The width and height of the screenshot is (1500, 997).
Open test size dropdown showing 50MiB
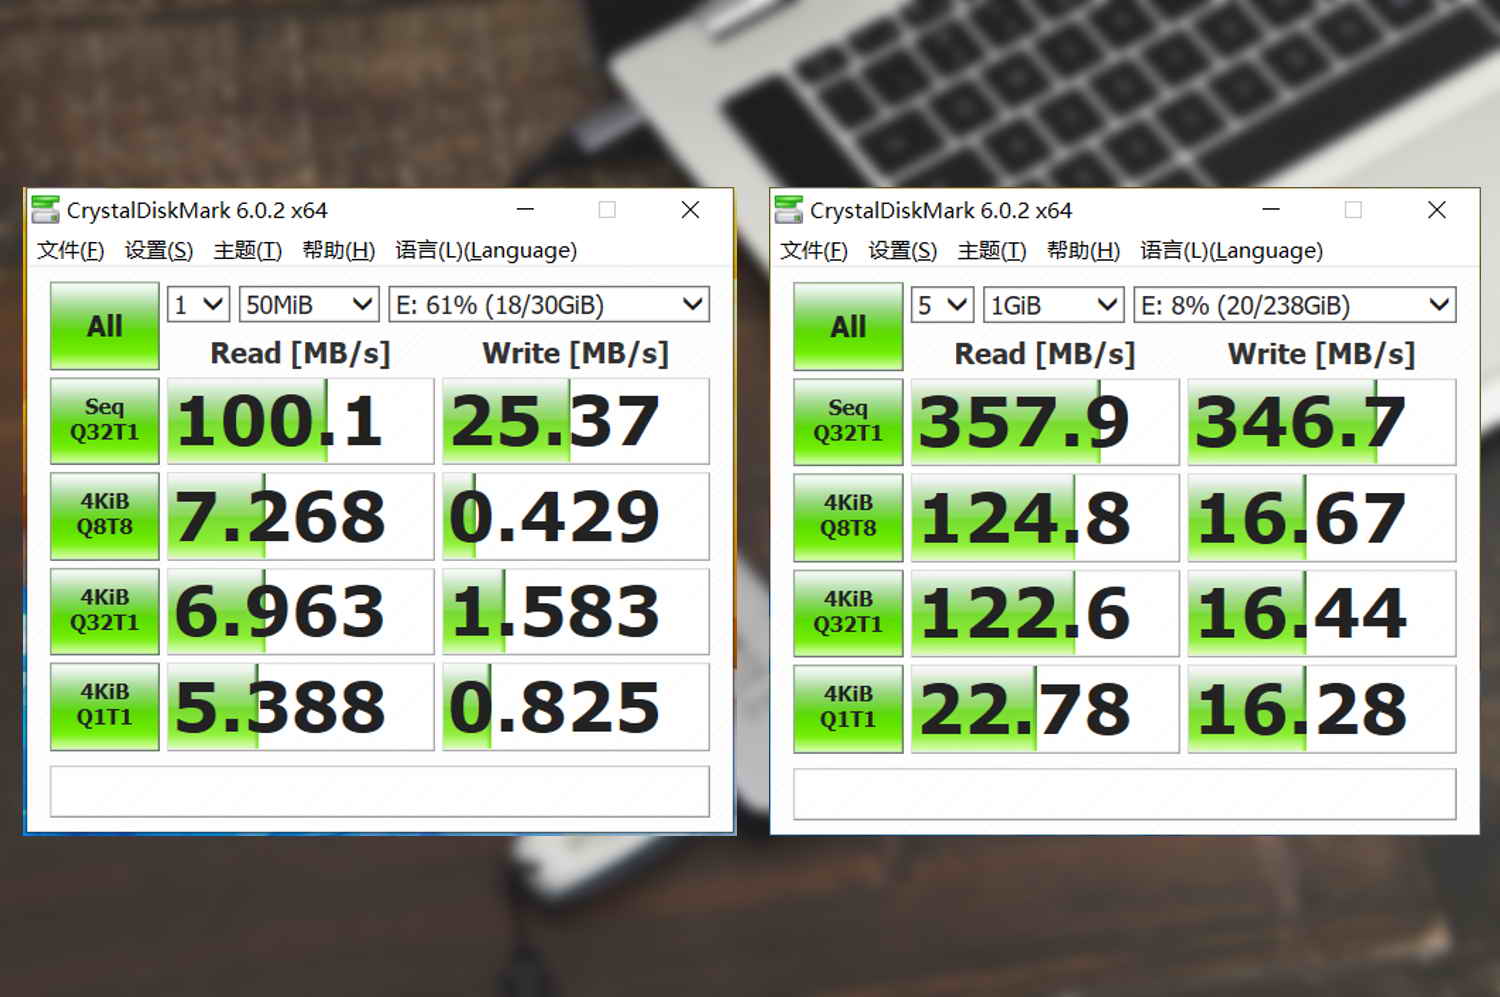(309, 304)
